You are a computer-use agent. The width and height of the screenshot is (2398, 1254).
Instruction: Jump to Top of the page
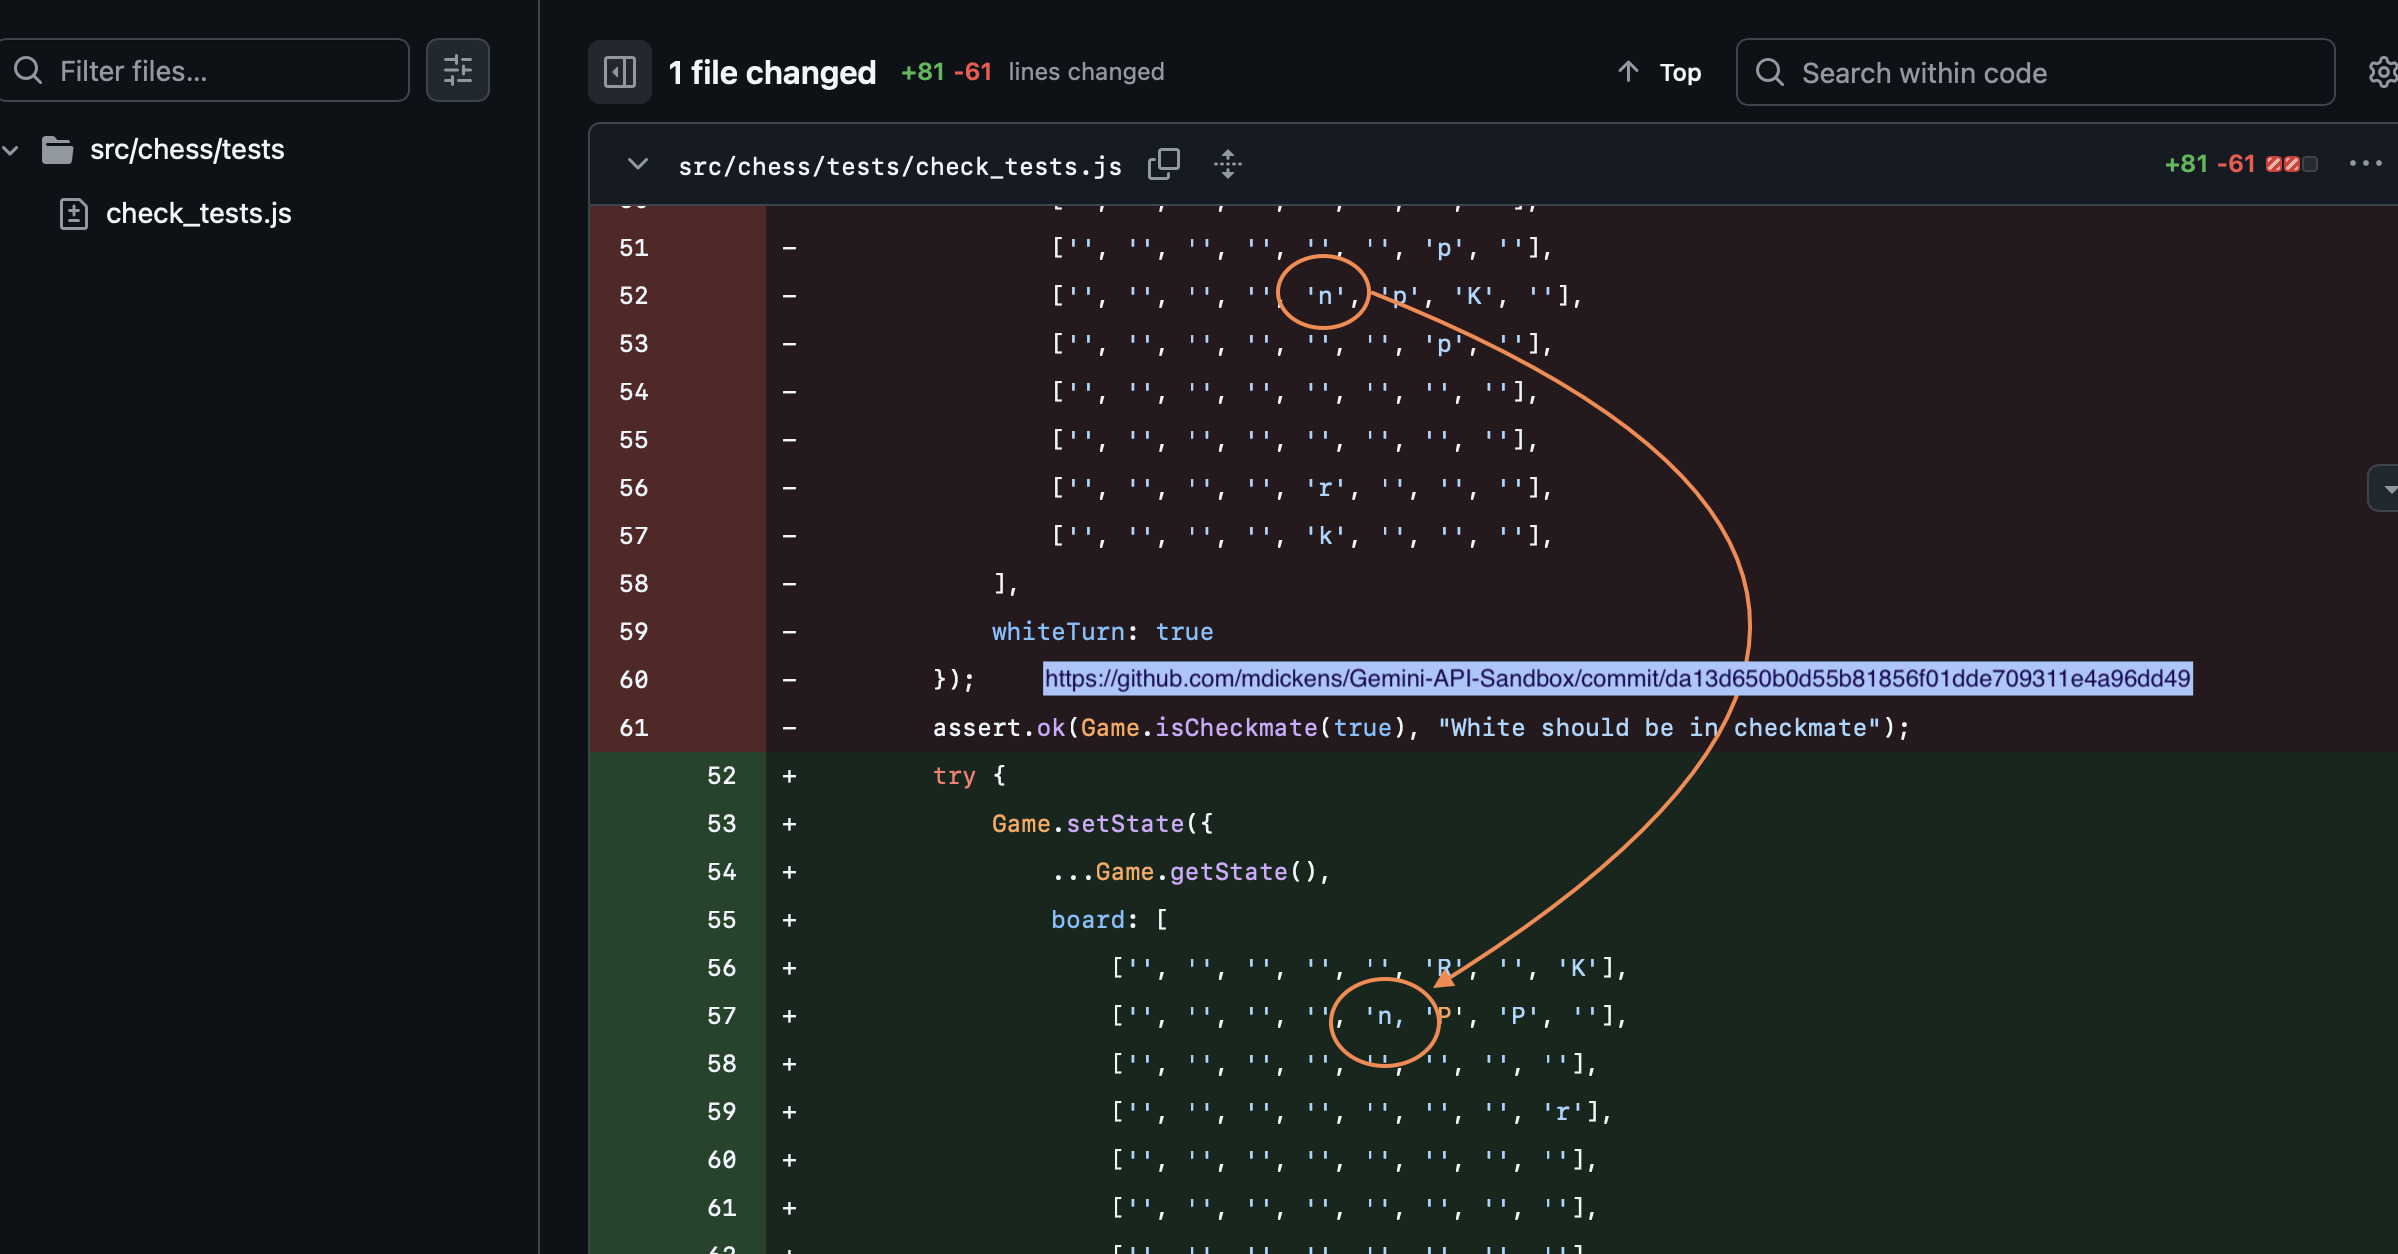(1680, 73)
